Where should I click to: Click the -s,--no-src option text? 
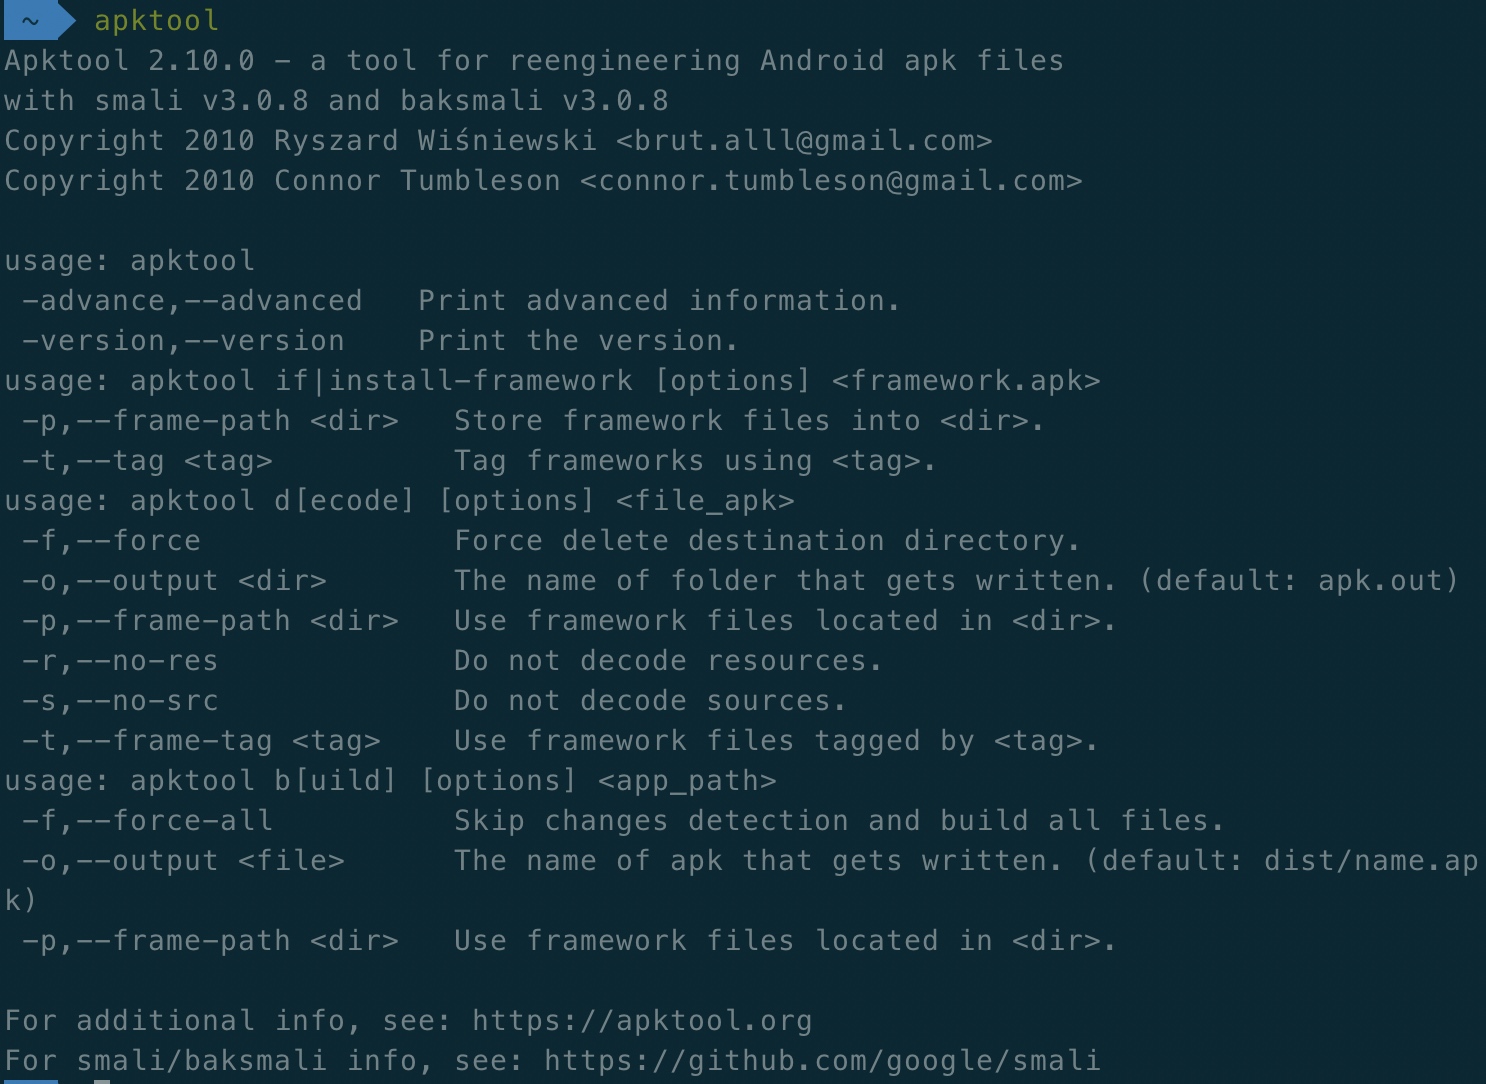(120, 701)
